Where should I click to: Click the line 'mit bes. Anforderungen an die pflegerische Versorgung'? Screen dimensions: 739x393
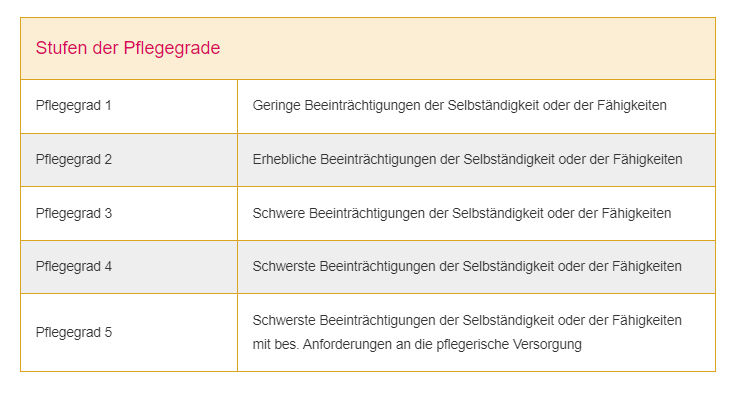tap(417, 344)
